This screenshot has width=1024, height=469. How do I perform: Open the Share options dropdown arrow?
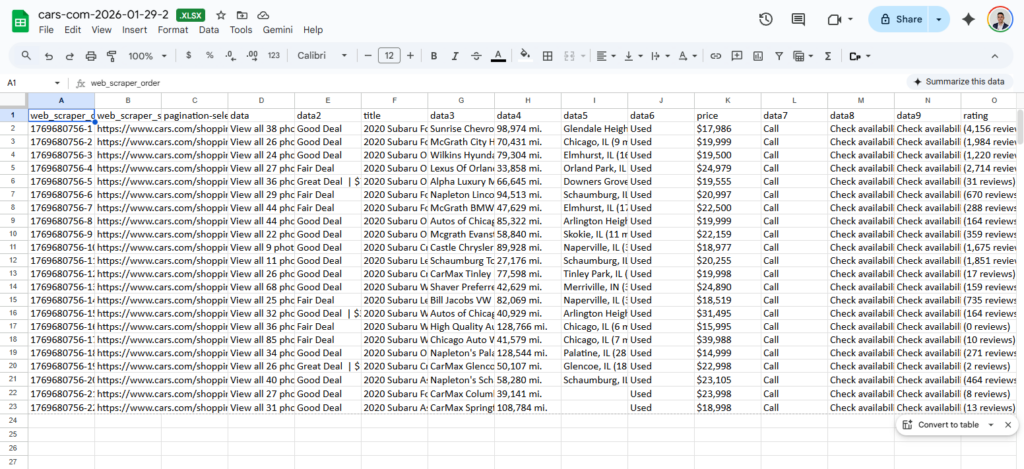(x=938, y=19)
